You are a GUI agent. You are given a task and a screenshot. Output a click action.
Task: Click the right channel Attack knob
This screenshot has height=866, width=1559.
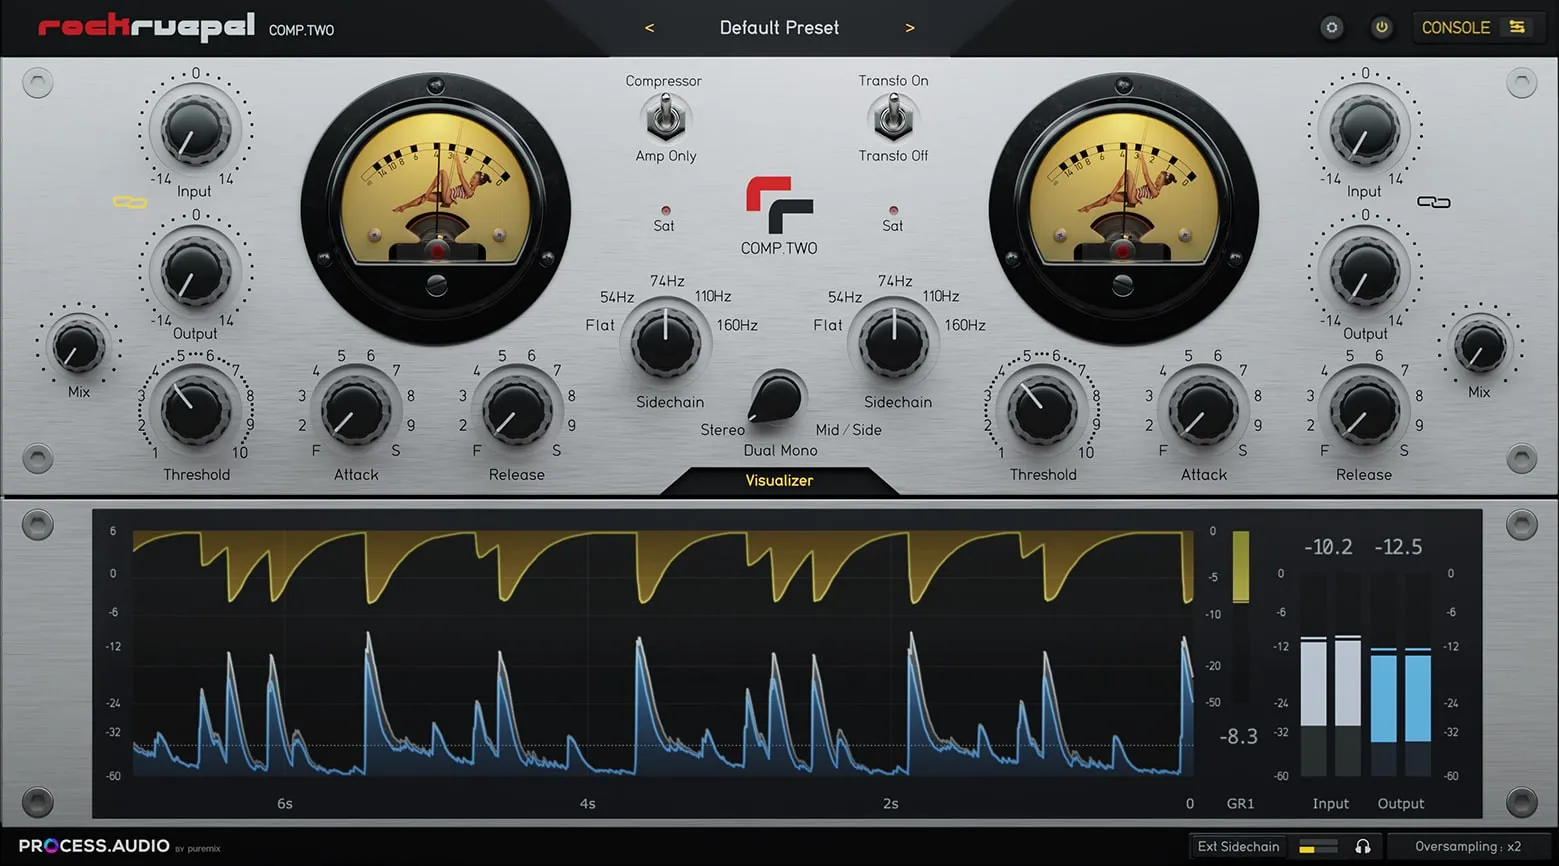1203,410
